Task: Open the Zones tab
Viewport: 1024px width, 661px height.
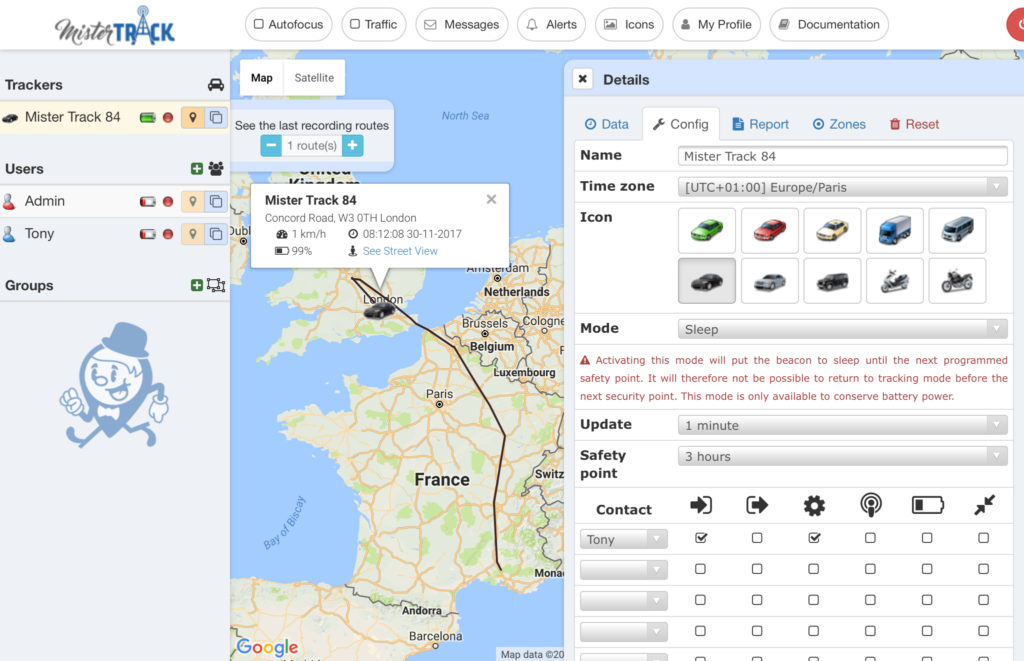Action: (x=839, y=124)
